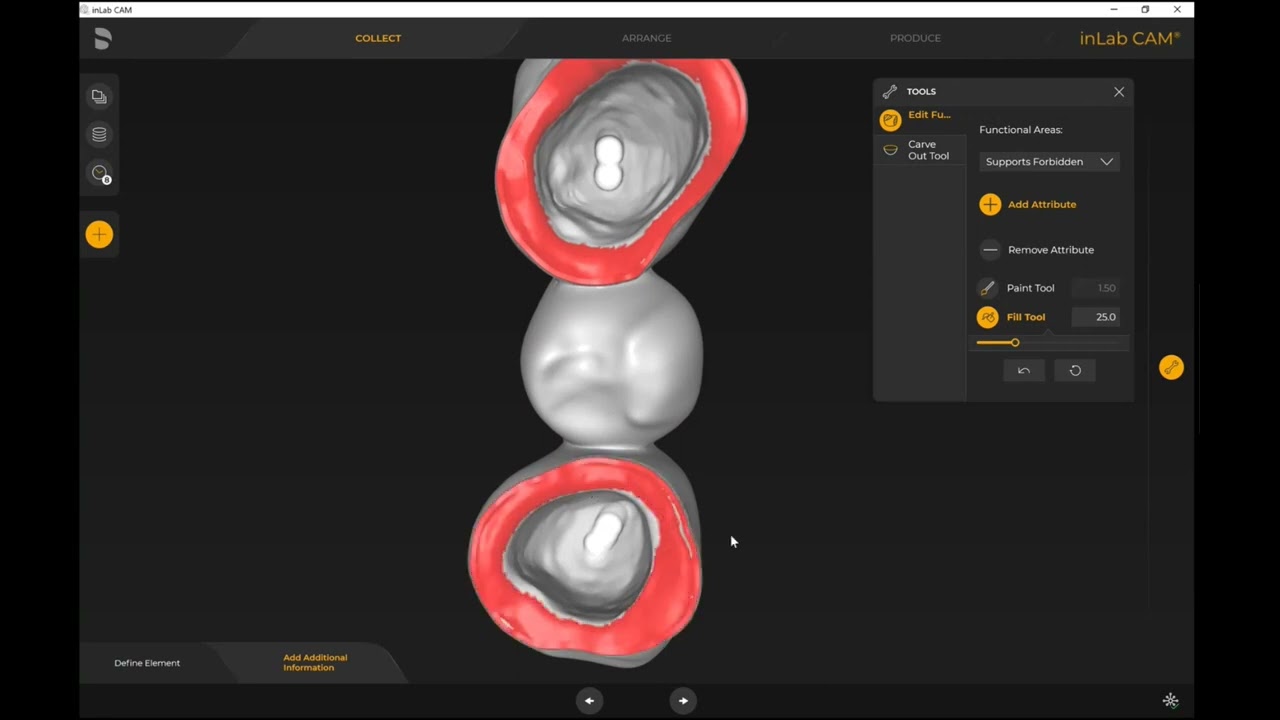Viewport: 1280px width, 720px height.
Task: Go to next step with right arrow
Action: point(683,701)
